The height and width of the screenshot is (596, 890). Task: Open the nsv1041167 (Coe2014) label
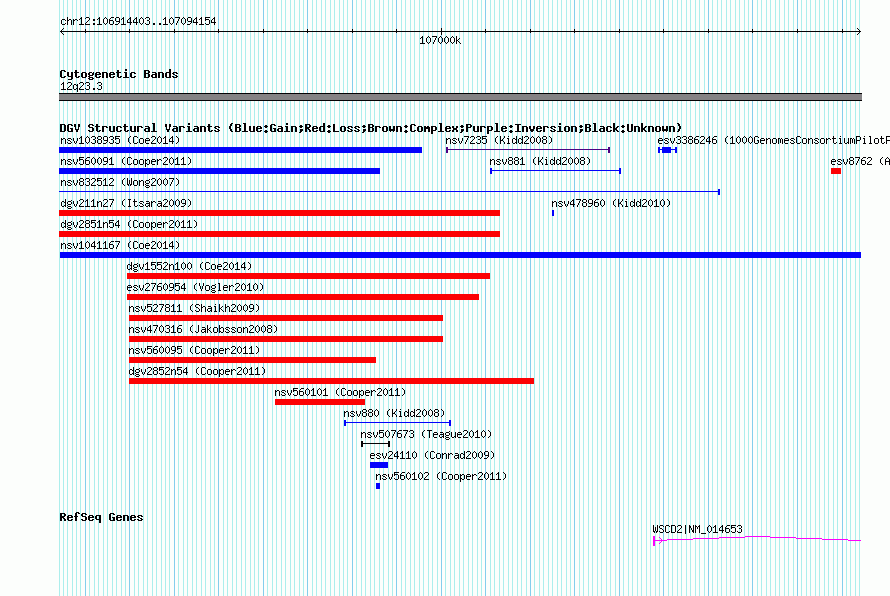click(x=120, y=245)
